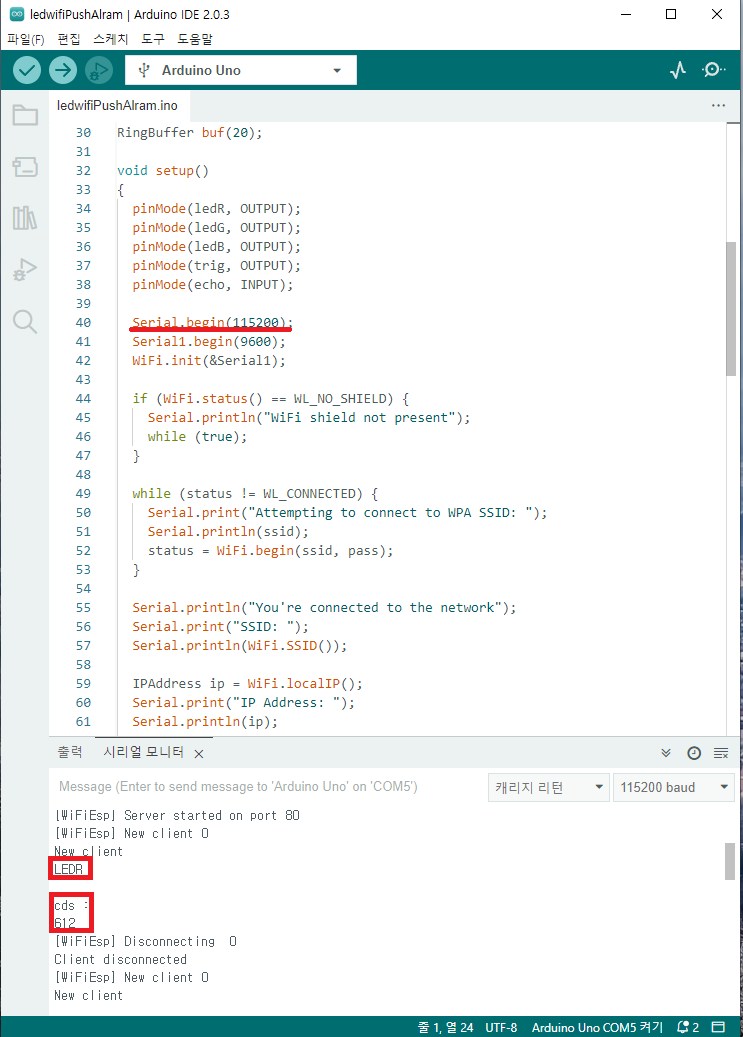Click line number 55 in gutter

coord(83,608)
